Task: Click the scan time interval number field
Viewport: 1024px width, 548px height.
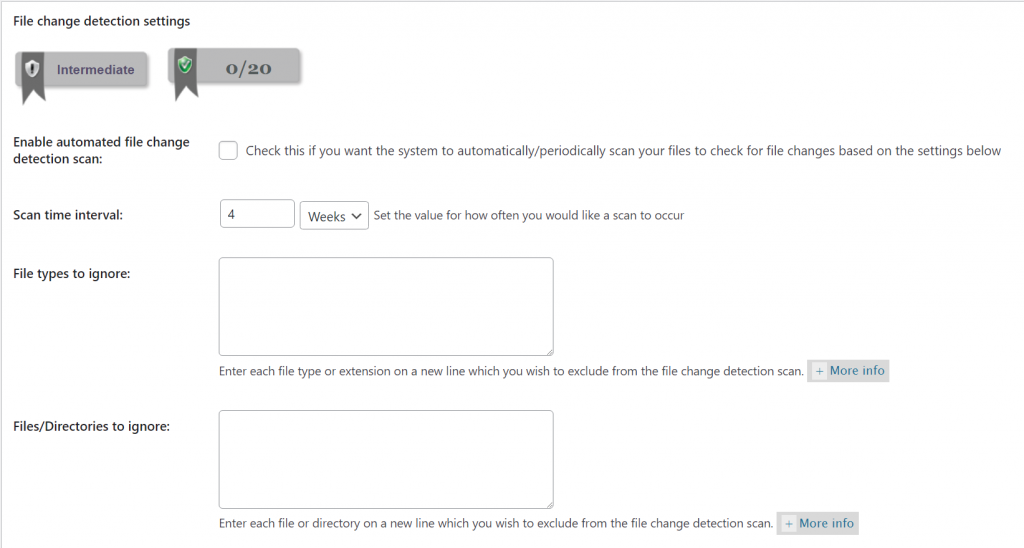Action: pos(257,215)
